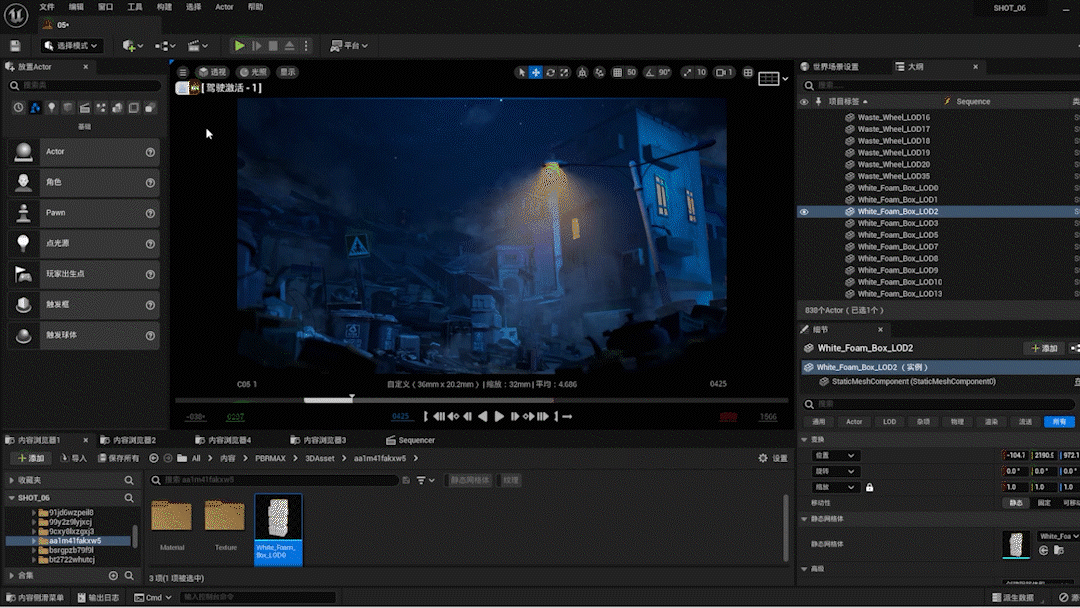This screenshot has width=1080, height=608.
Task: Toggle grid snapping on or off
Action: (x=617, y=72)
